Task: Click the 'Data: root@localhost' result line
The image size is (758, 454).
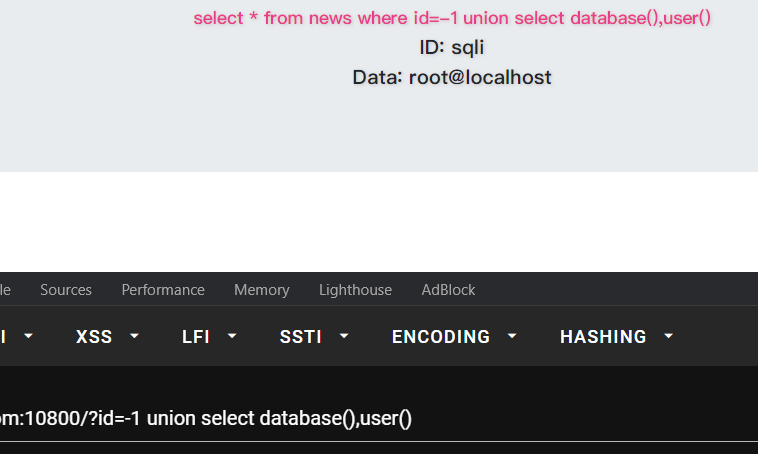Action: pos(452,77)
